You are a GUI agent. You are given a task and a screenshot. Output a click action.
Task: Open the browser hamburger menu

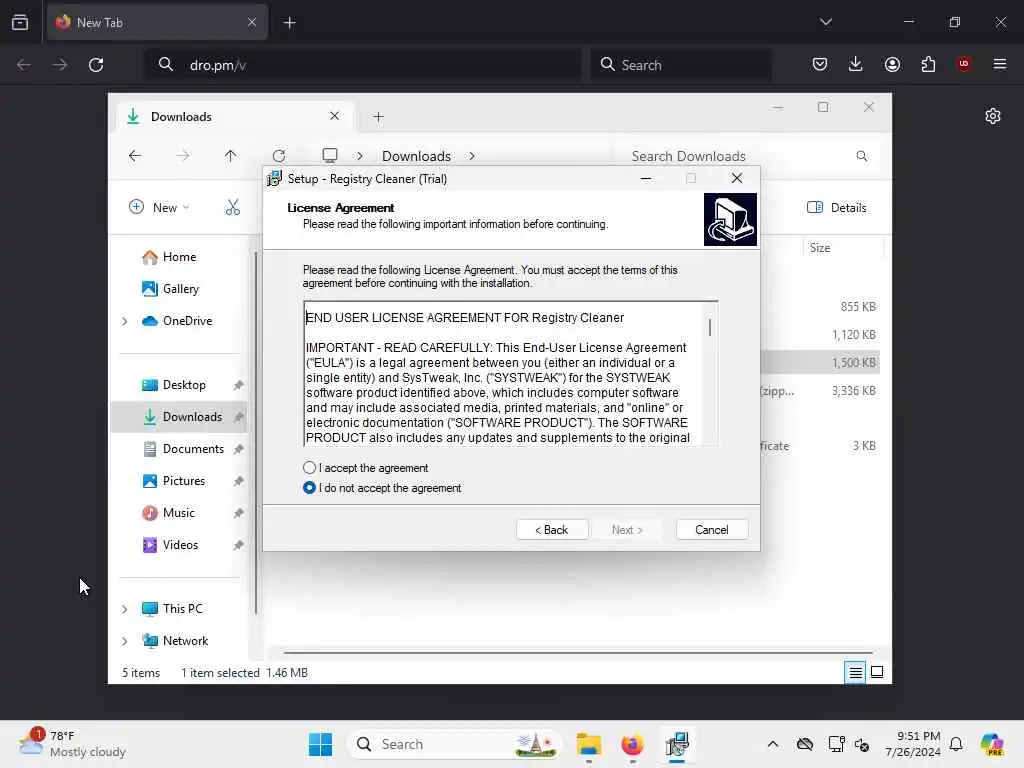tap(1000, 64)
